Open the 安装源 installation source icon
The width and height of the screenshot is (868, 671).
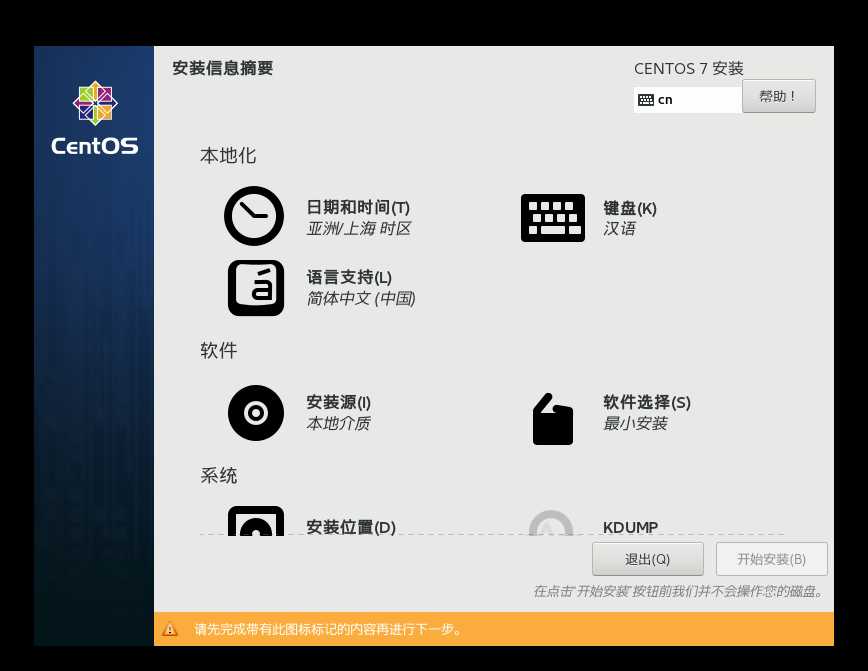[x=255, y=412]
